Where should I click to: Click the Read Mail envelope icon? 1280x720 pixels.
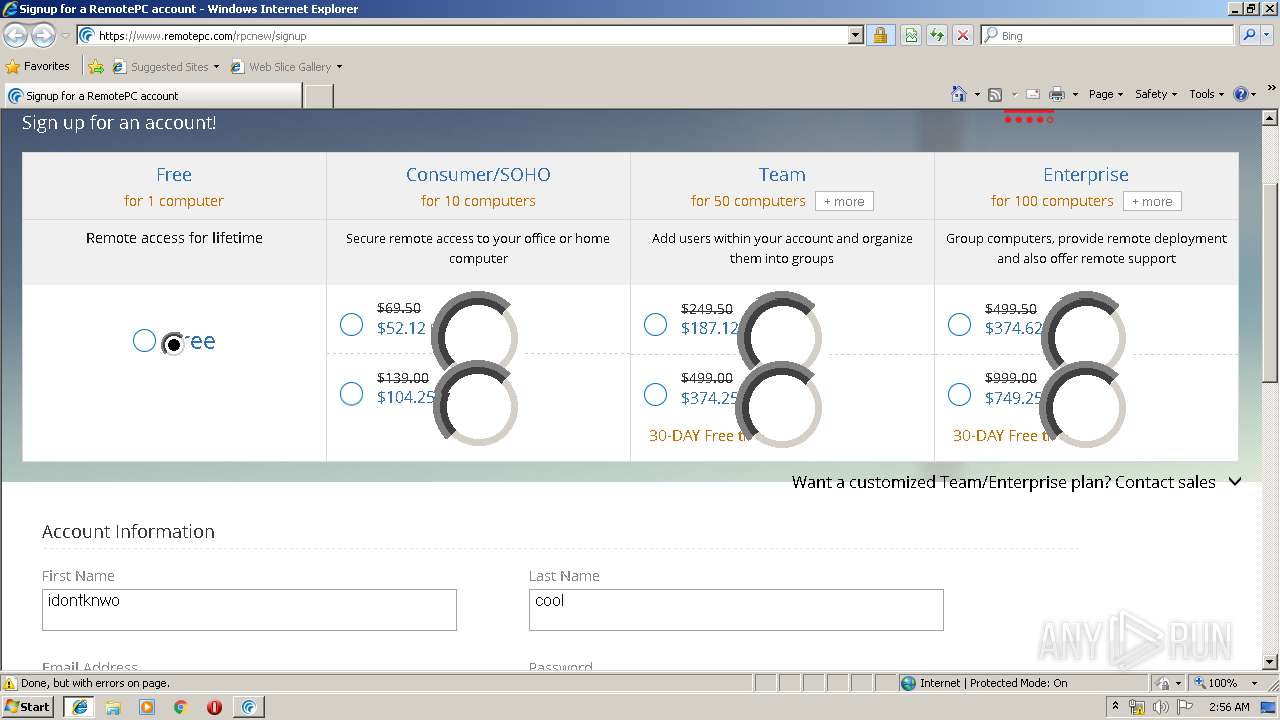[1033, 94]
